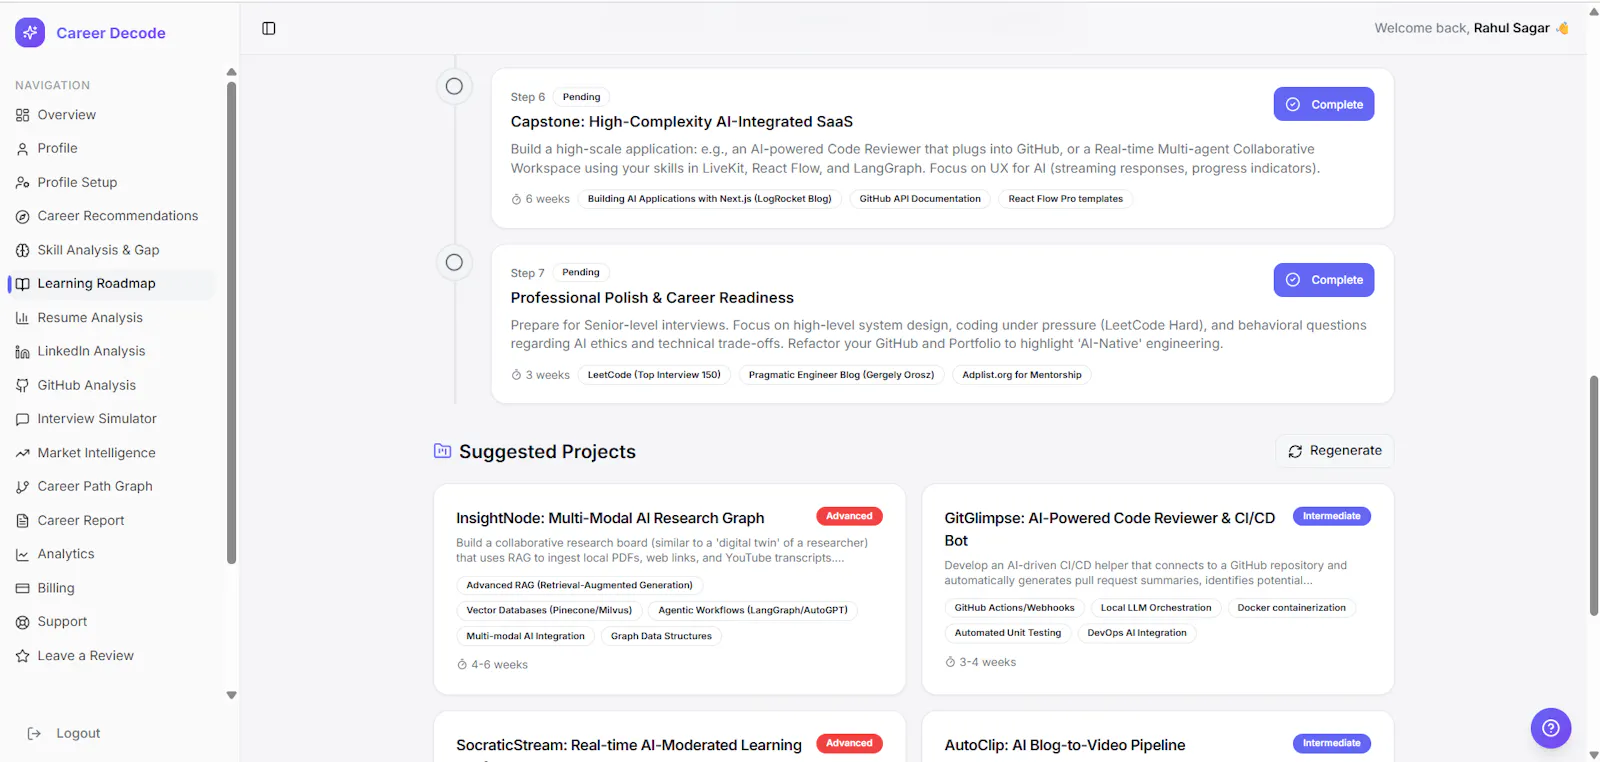Click the Advanced badge on InsightNode
This screenshot has height=762, width=1600.
pos(849,516)
